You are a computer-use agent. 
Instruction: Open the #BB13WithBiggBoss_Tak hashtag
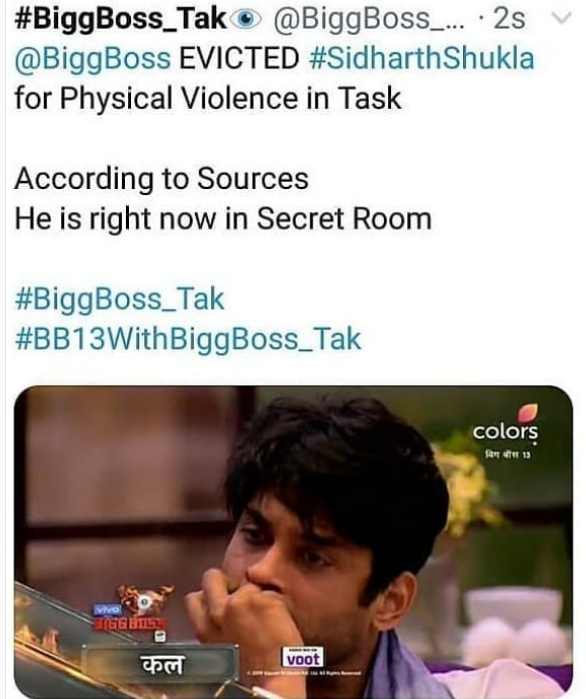click(x=188, y=339)
